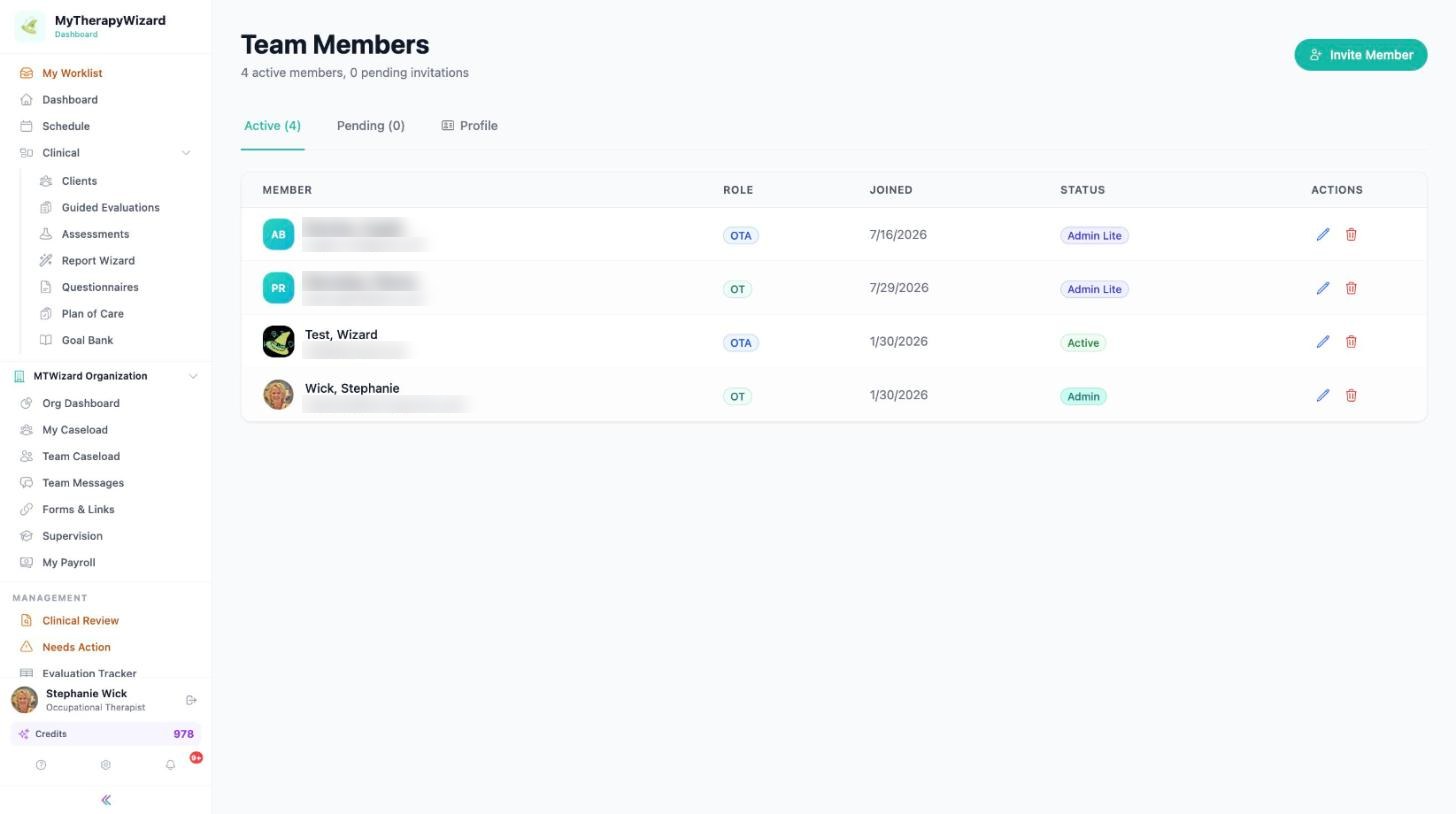Edit Test, Wizard member
1456x814 pixels.
click(x=1323, y=342)
